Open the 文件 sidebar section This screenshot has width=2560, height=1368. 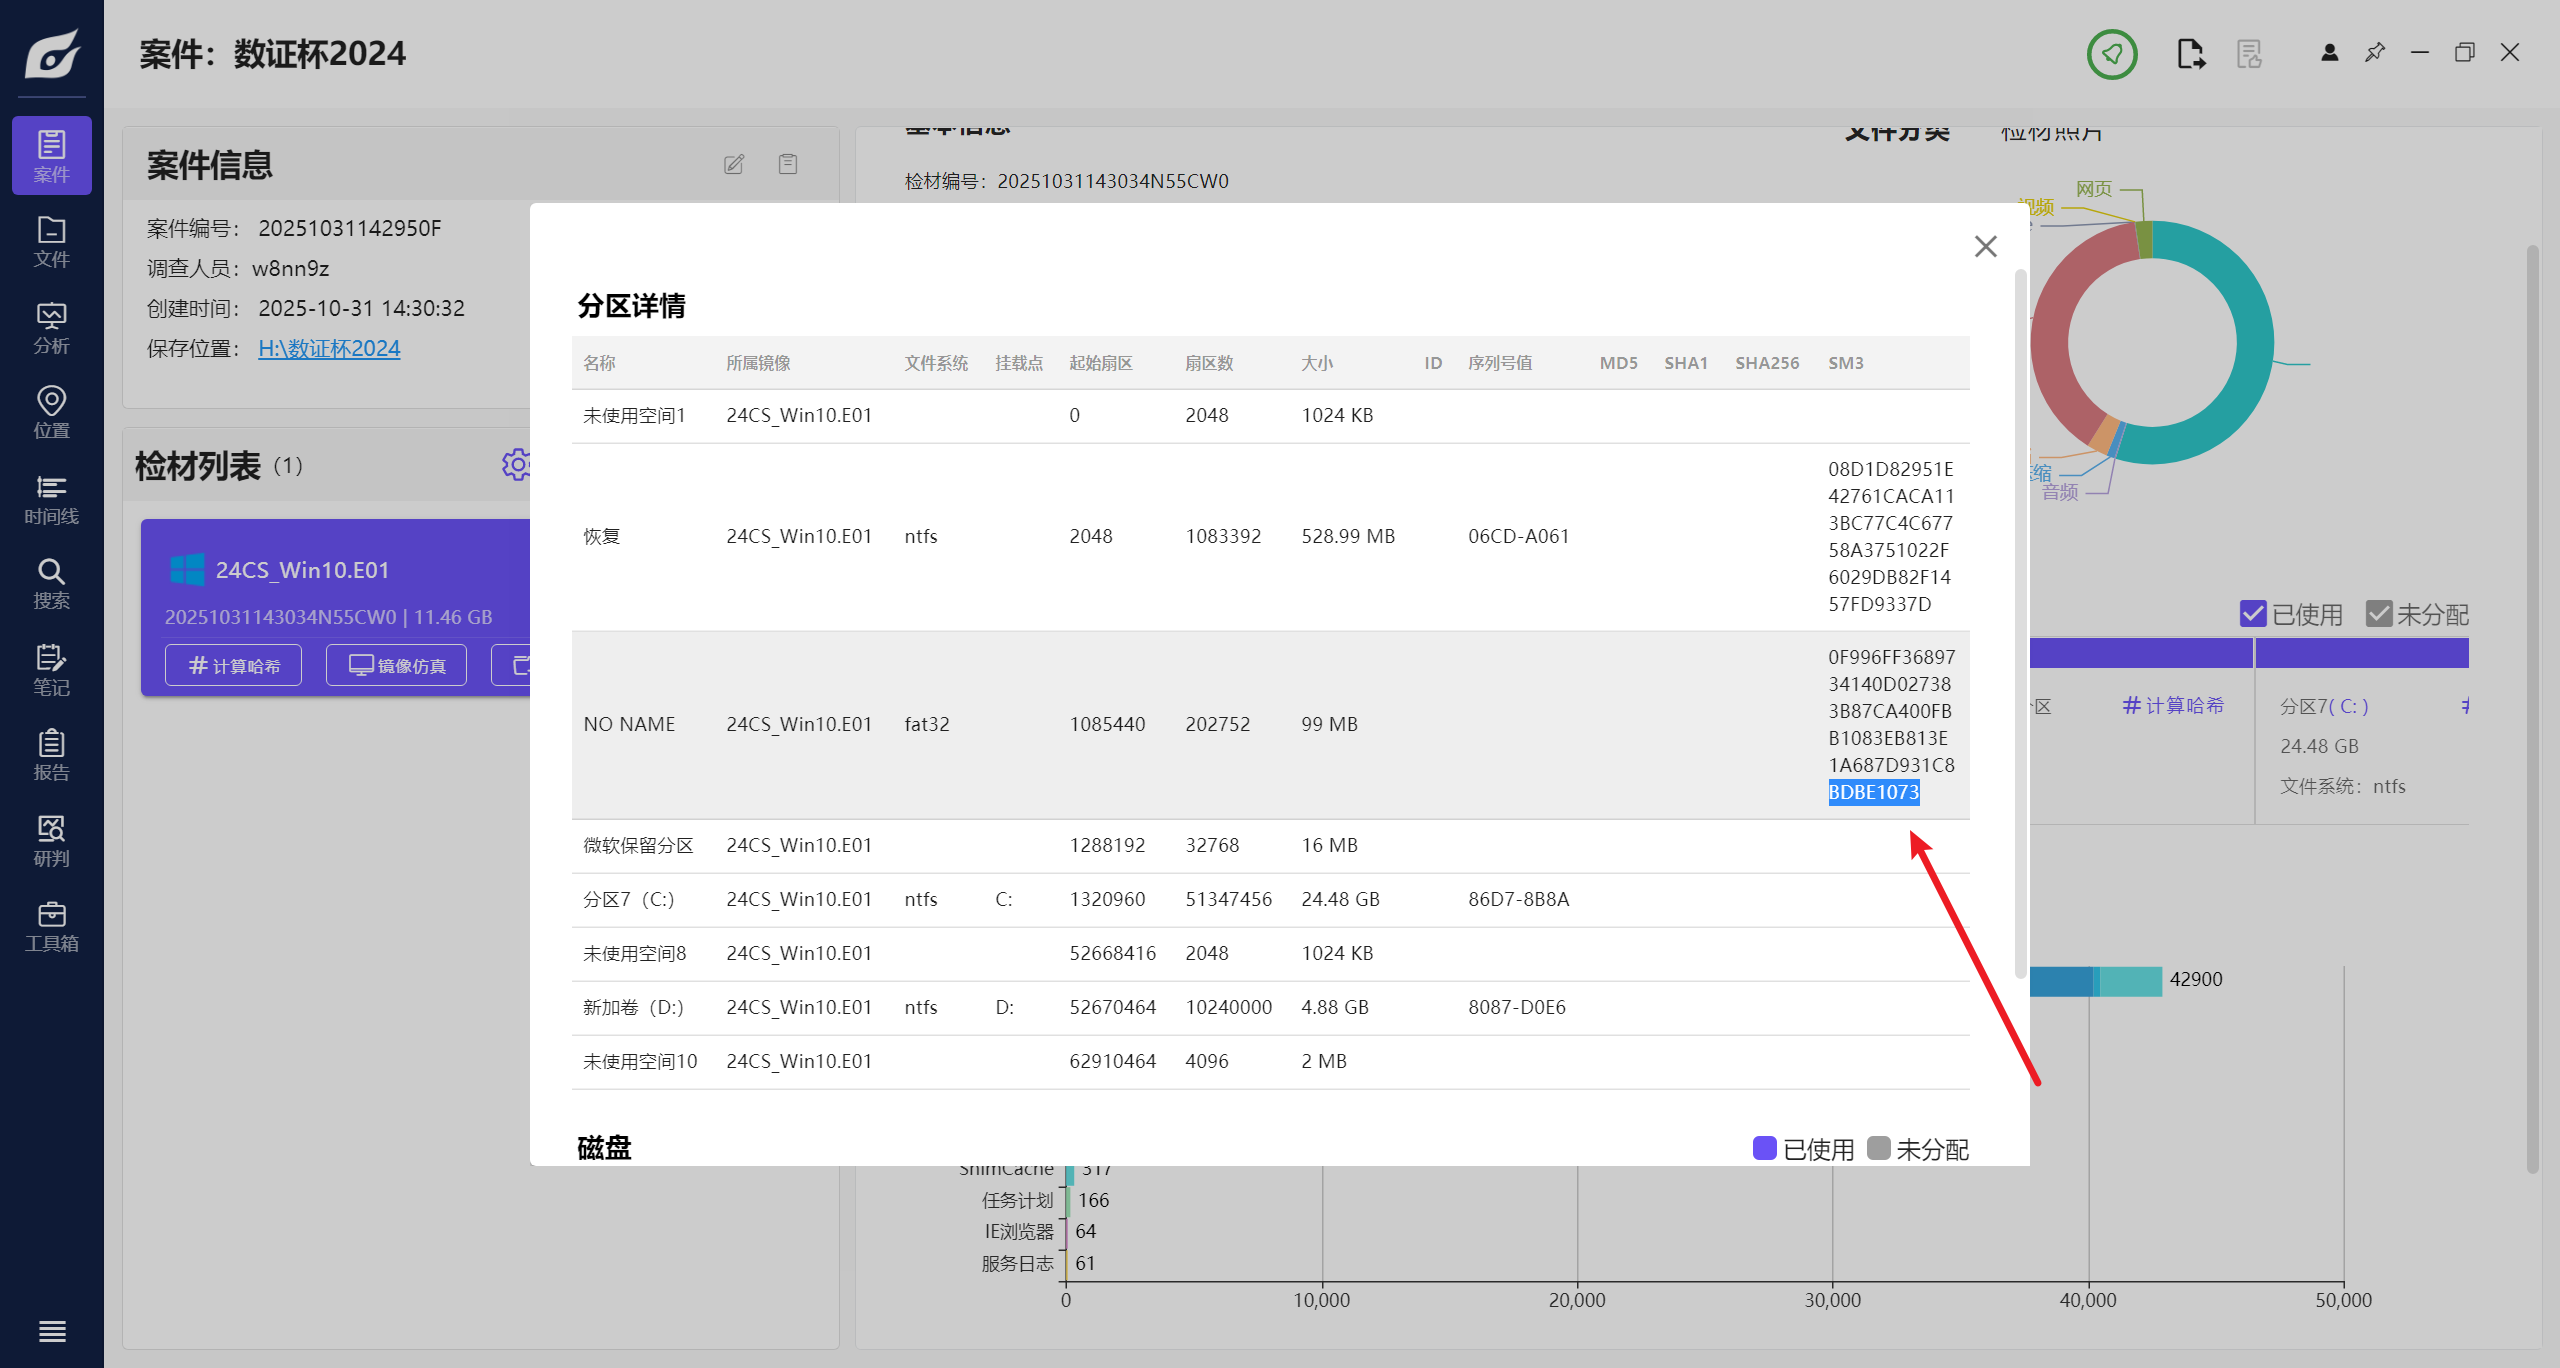click(x=51, y=242)
